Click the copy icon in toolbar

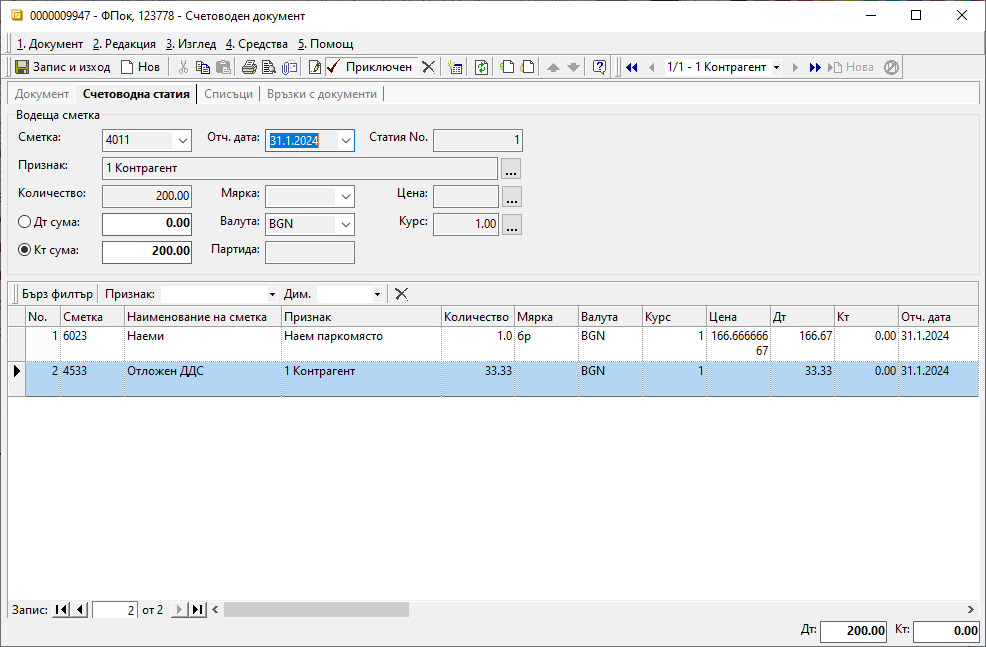[203, 67]
